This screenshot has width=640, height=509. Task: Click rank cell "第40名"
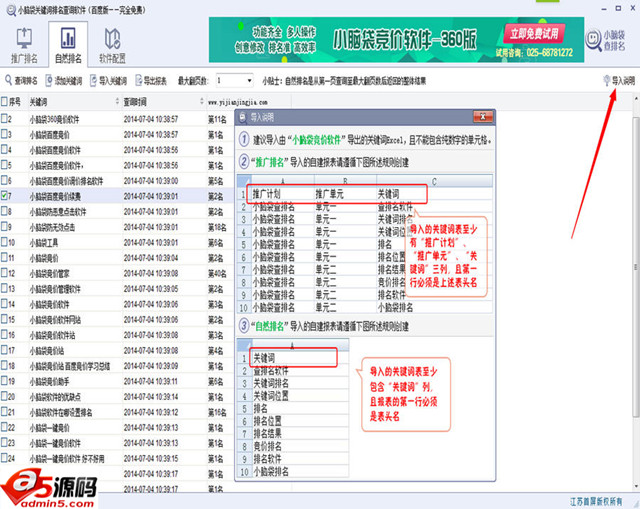217,273
